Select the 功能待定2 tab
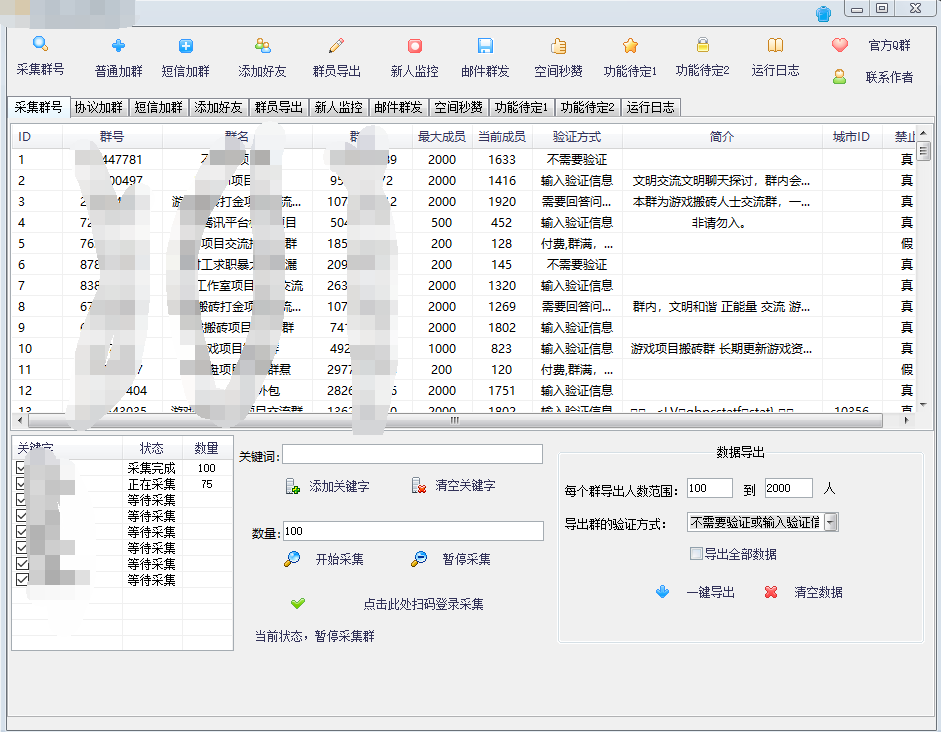 [x=588, y=107]
